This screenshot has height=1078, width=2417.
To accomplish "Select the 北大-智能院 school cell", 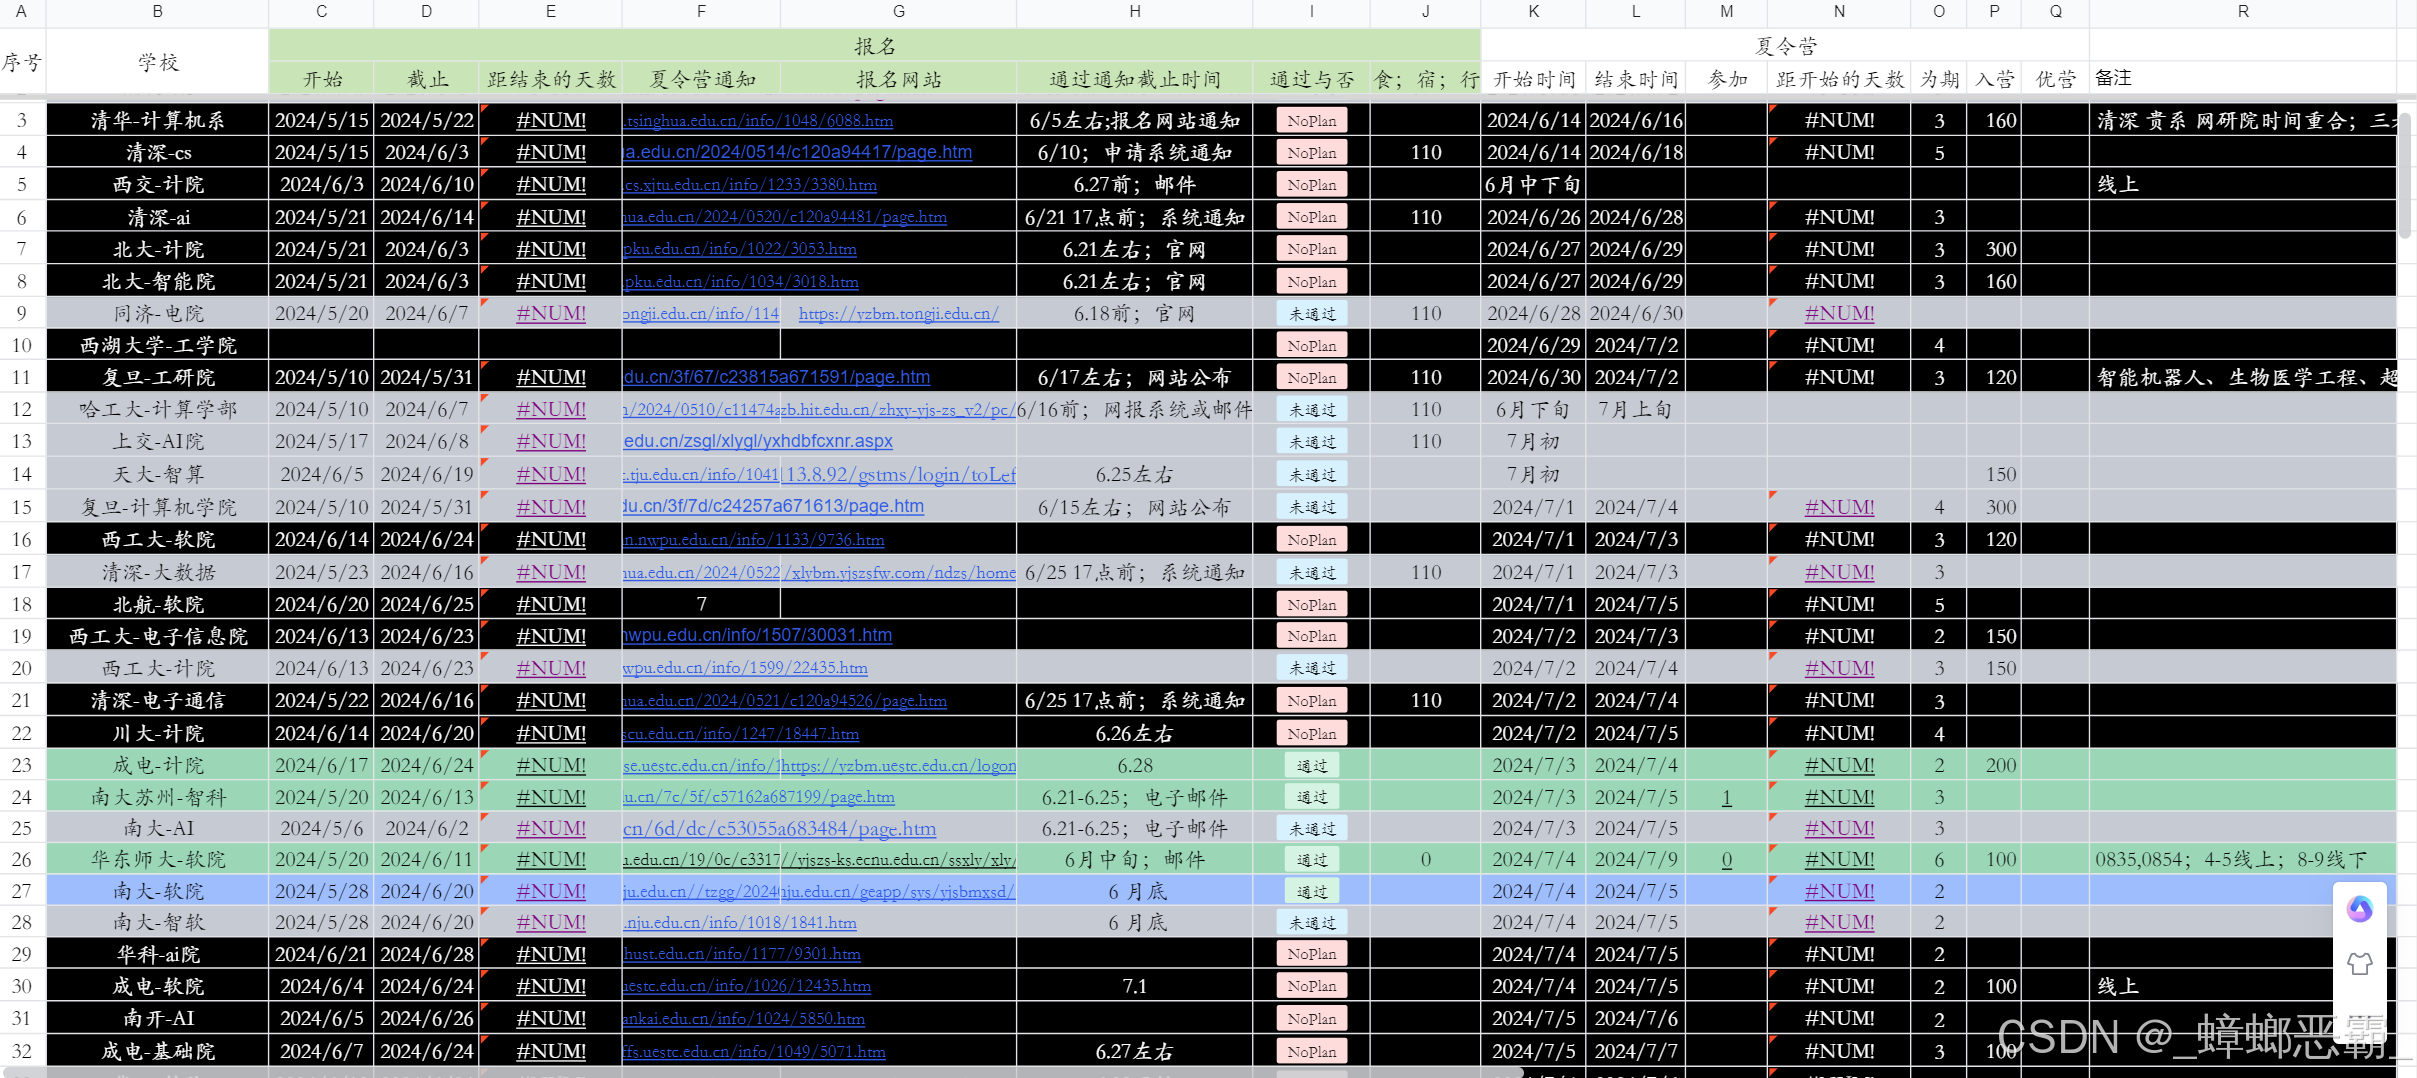I will [157, 282].
